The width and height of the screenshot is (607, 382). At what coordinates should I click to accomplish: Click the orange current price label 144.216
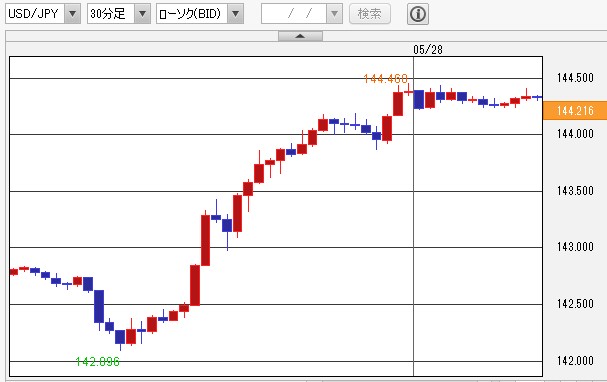[575, 111]
